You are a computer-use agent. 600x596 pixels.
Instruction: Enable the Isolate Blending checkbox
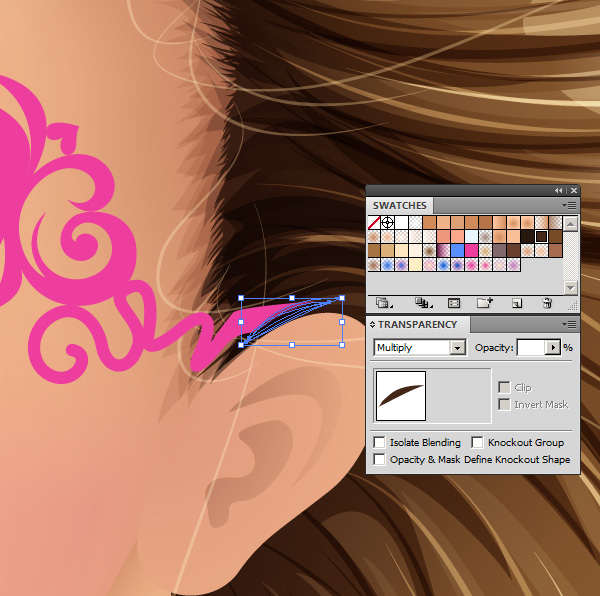(x=379, y=442)
